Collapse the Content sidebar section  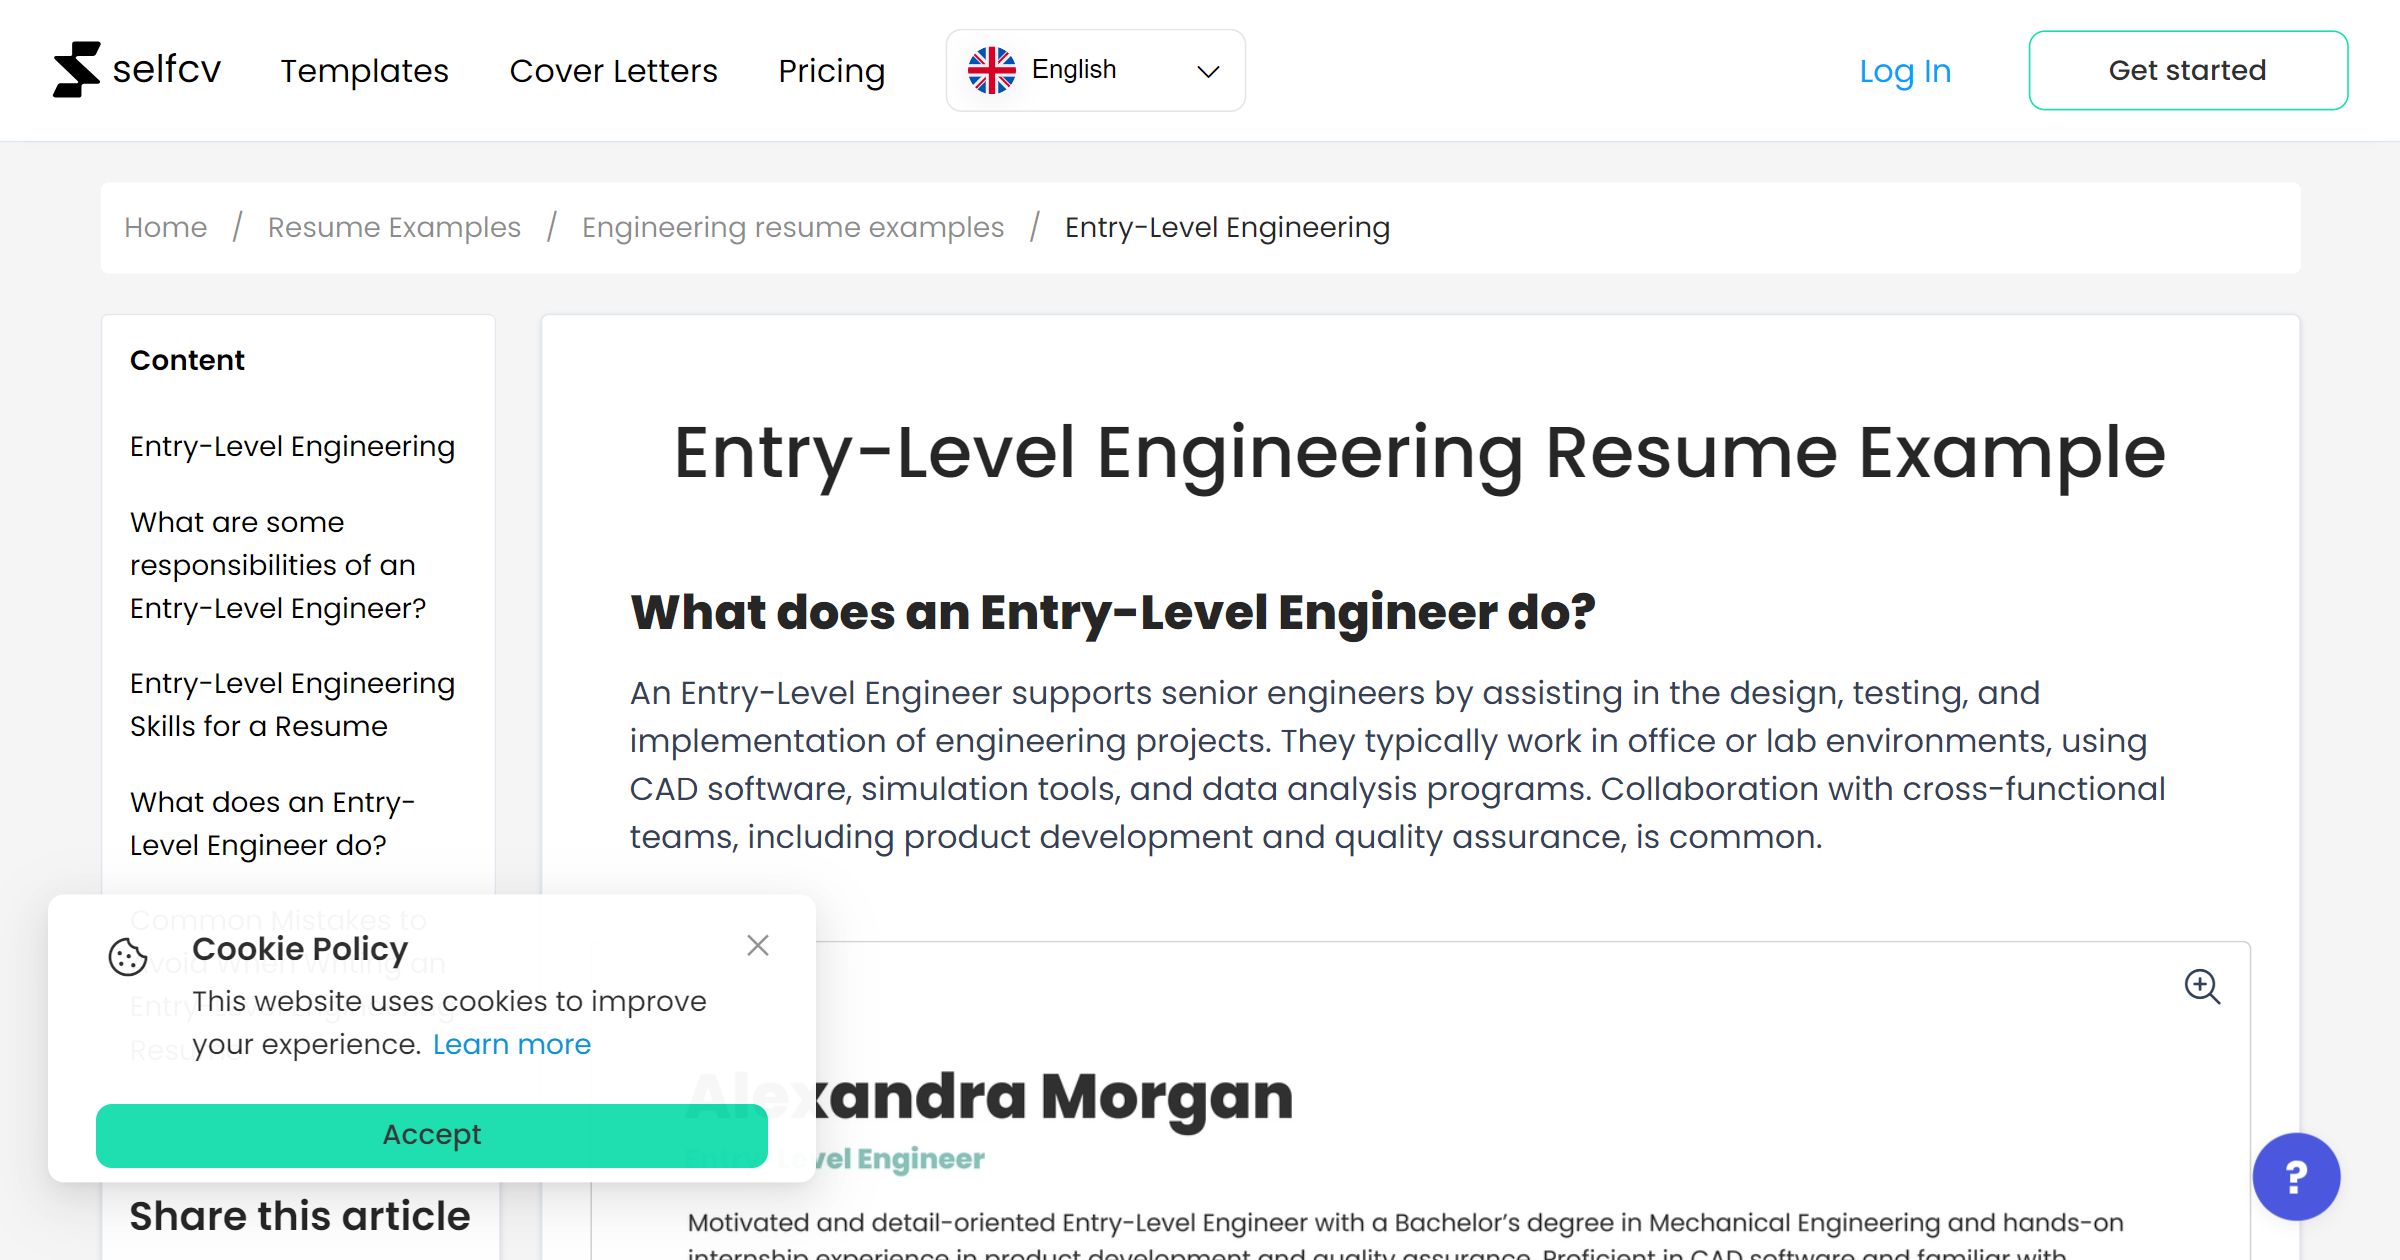(x=186, y=360)
